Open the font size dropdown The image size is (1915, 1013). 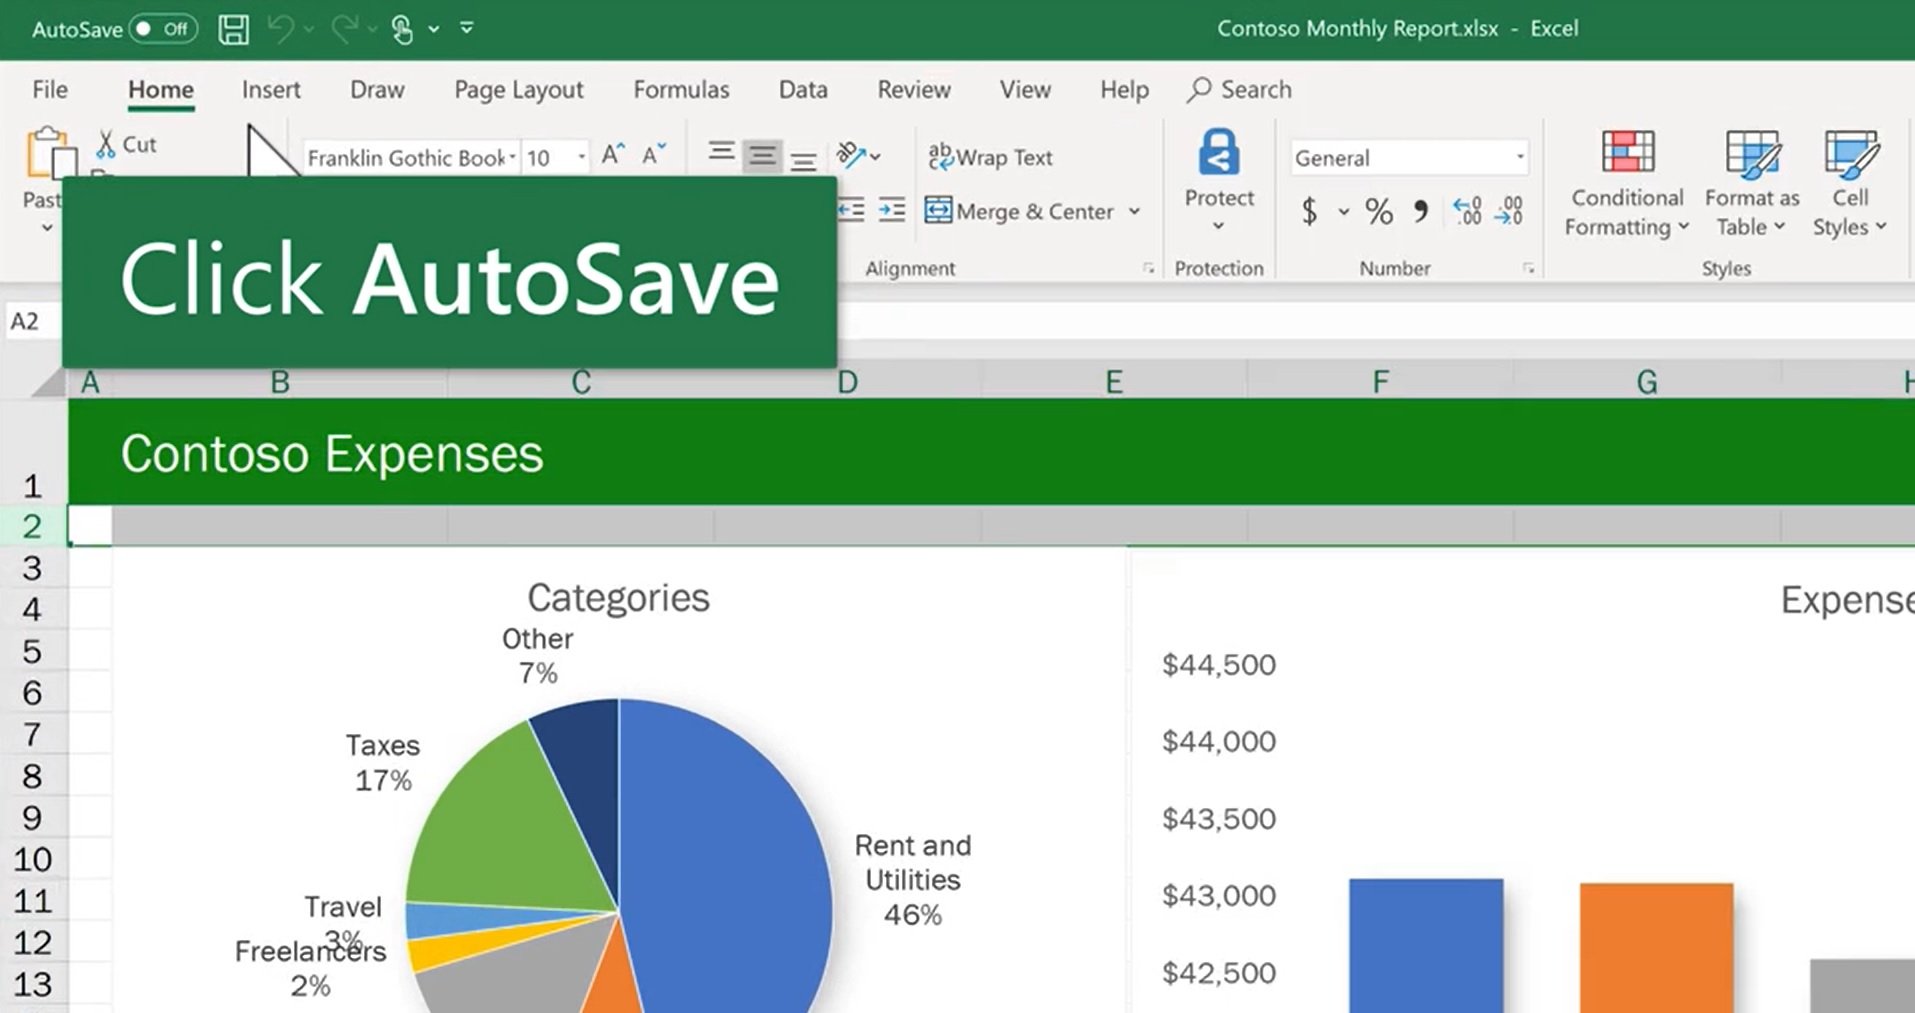581,158
